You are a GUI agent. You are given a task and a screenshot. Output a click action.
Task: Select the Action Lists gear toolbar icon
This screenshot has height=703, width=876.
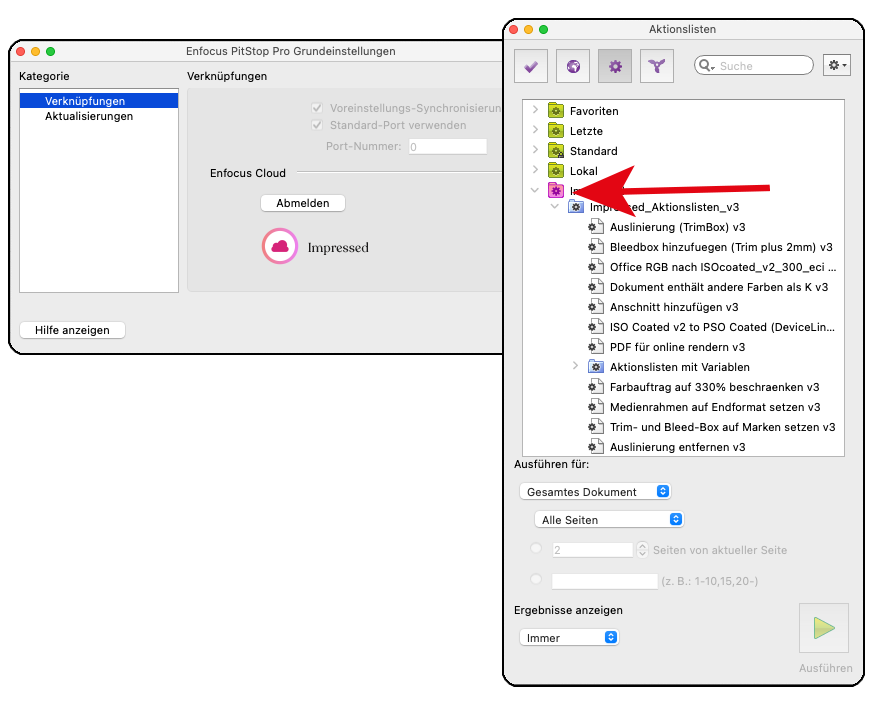[615, 66]
